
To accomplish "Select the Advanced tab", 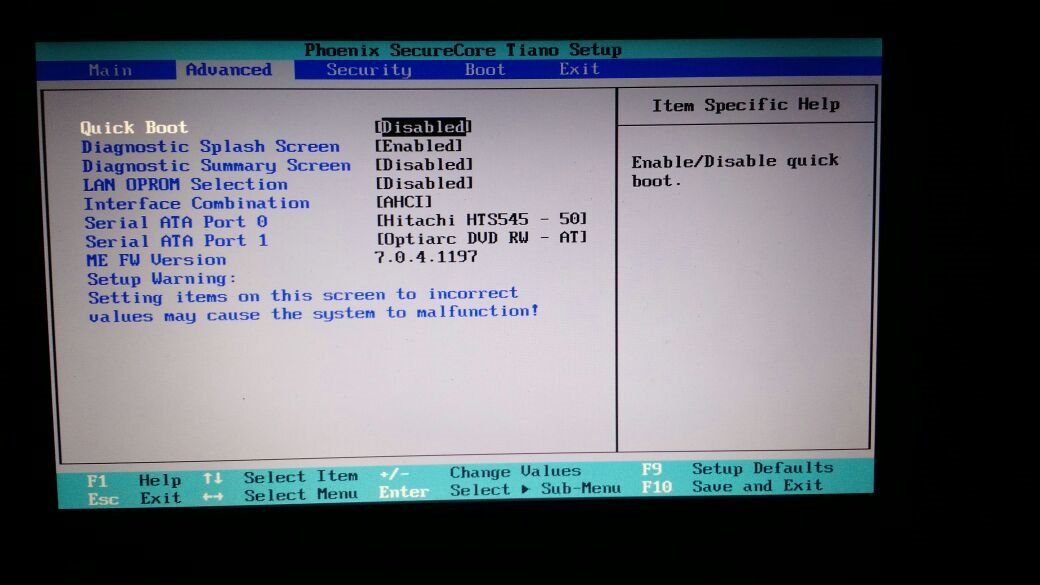I will 229,70.
